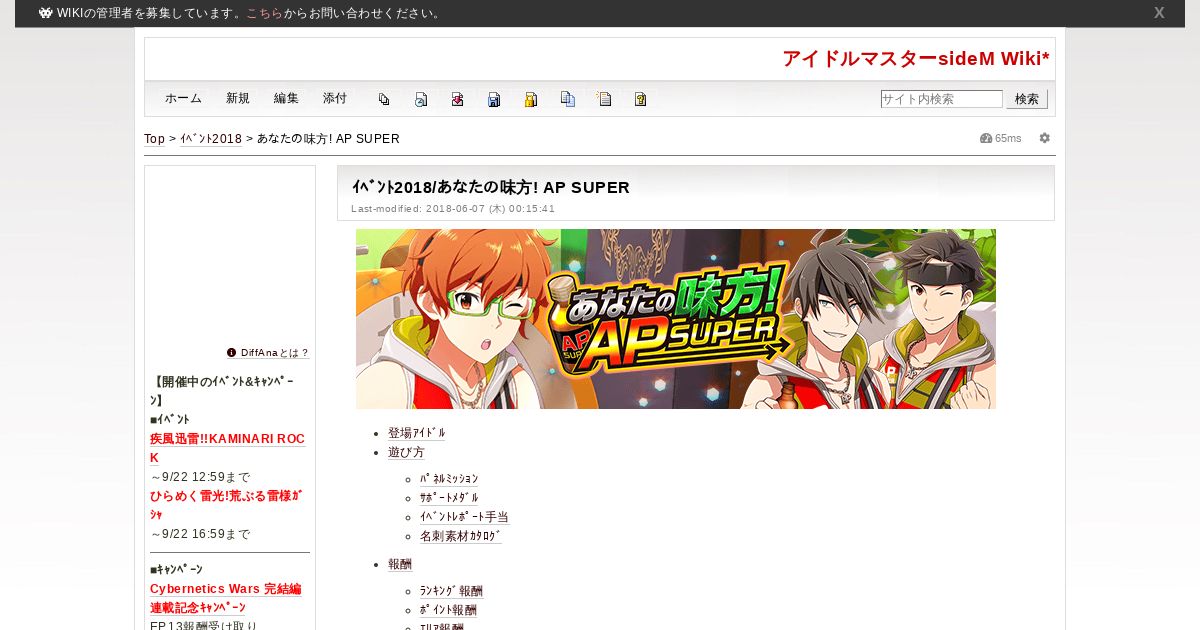Dismiss the admin recruitment banner with X

point(1159,13)
